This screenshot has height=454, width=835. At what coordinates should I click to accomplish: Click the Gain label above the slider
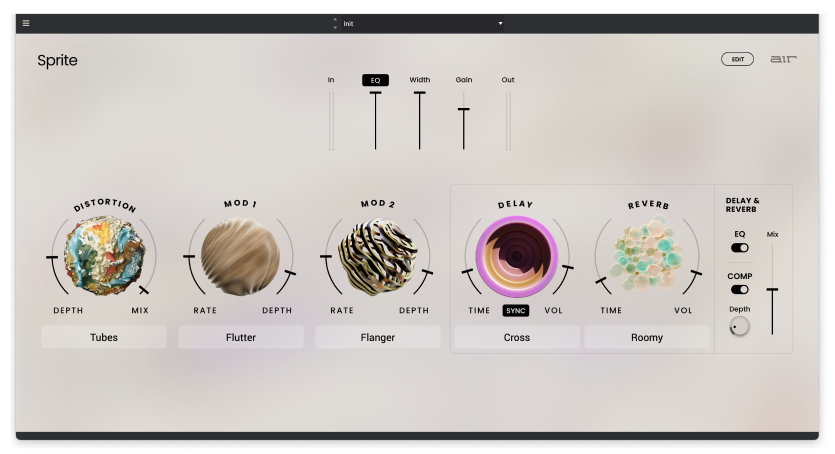click(464, 79)
